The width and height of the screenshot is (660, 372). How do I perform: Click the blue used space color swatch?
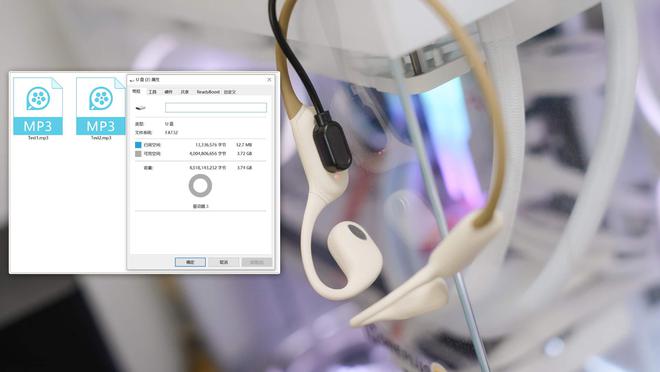click(138, 145)
